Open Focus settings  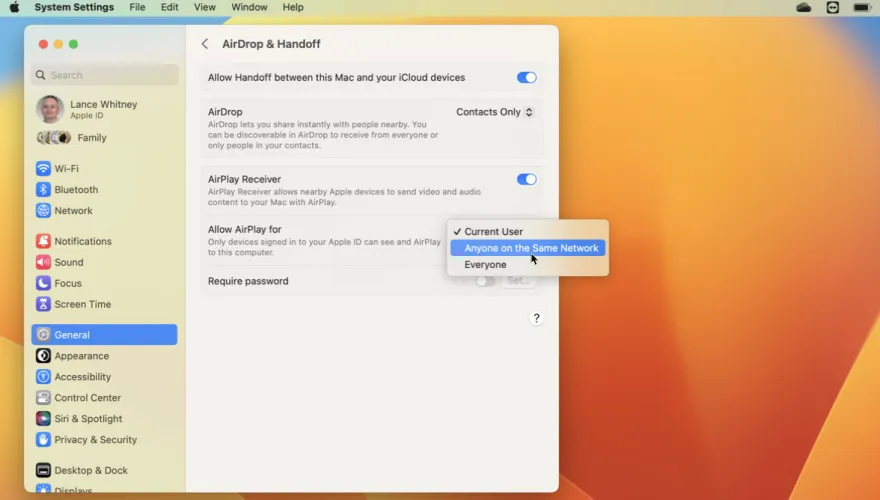pyautogui.click(x=68, y=283)
